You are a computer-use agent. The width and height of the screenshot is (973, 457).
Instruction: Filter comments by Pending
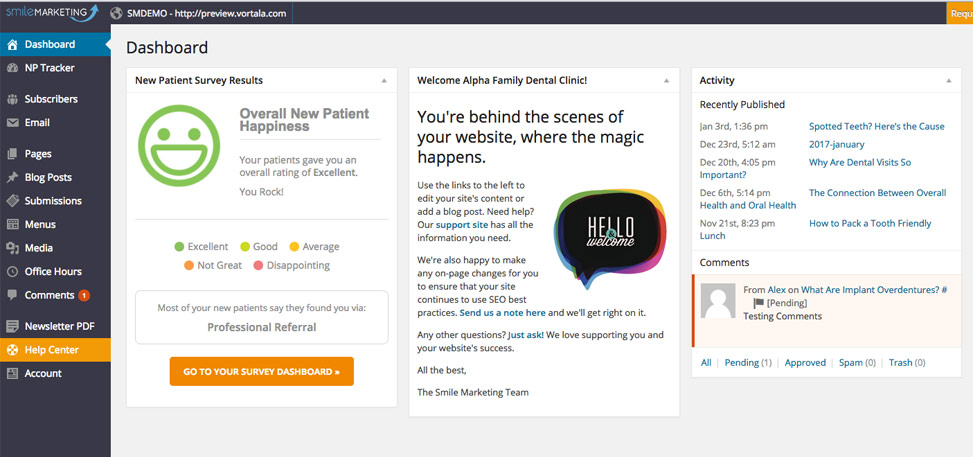[742, 363]
